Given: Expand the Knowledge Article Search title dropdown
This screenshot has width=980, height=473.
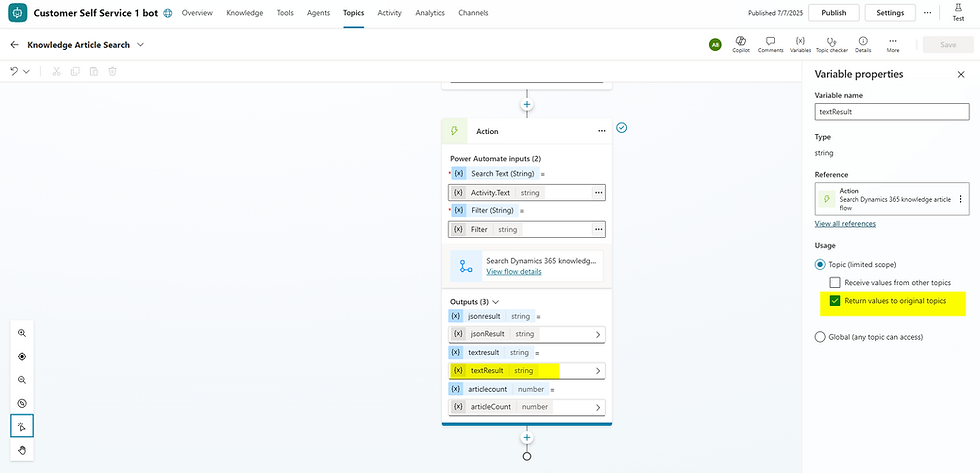Looking at the screenshot, I should pos(140,45).
